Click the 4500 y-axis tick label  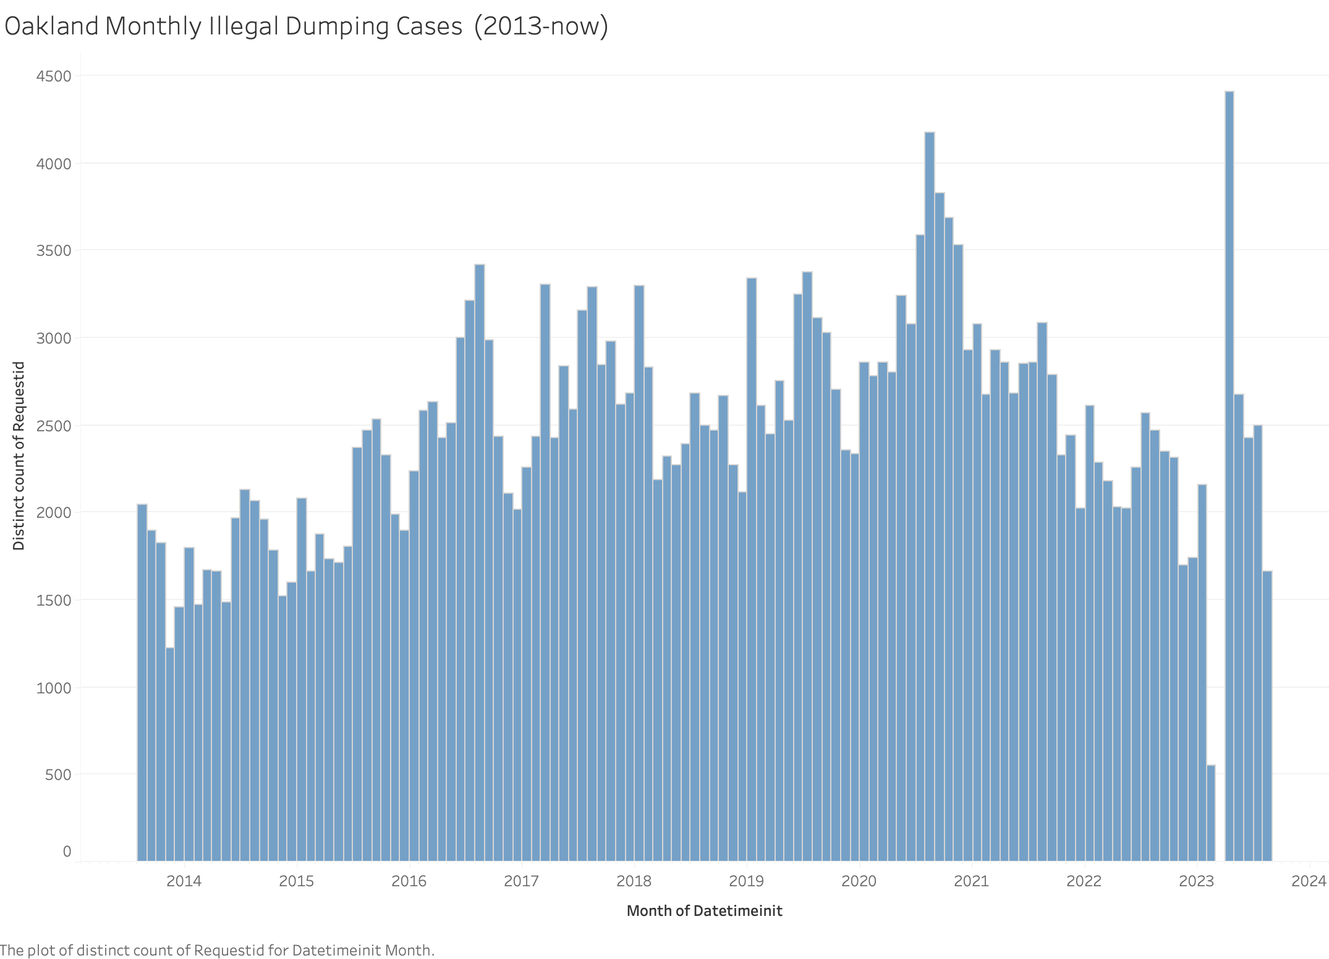tap(54, 76)
